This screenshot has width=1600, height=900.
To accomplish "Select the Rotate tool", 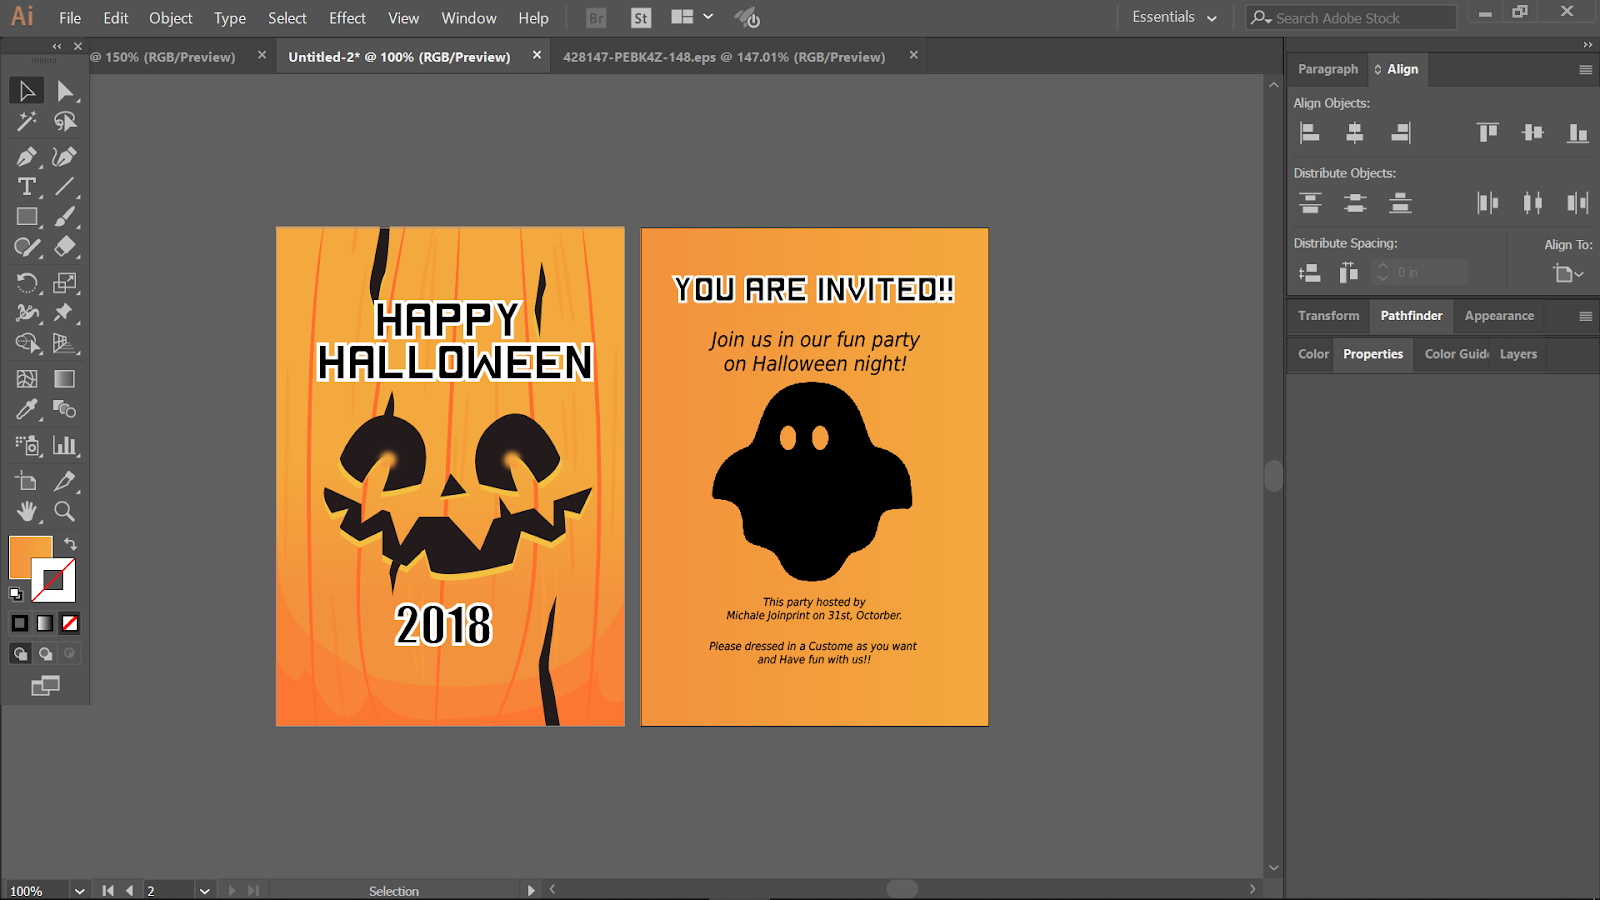I will coord(27,283).
